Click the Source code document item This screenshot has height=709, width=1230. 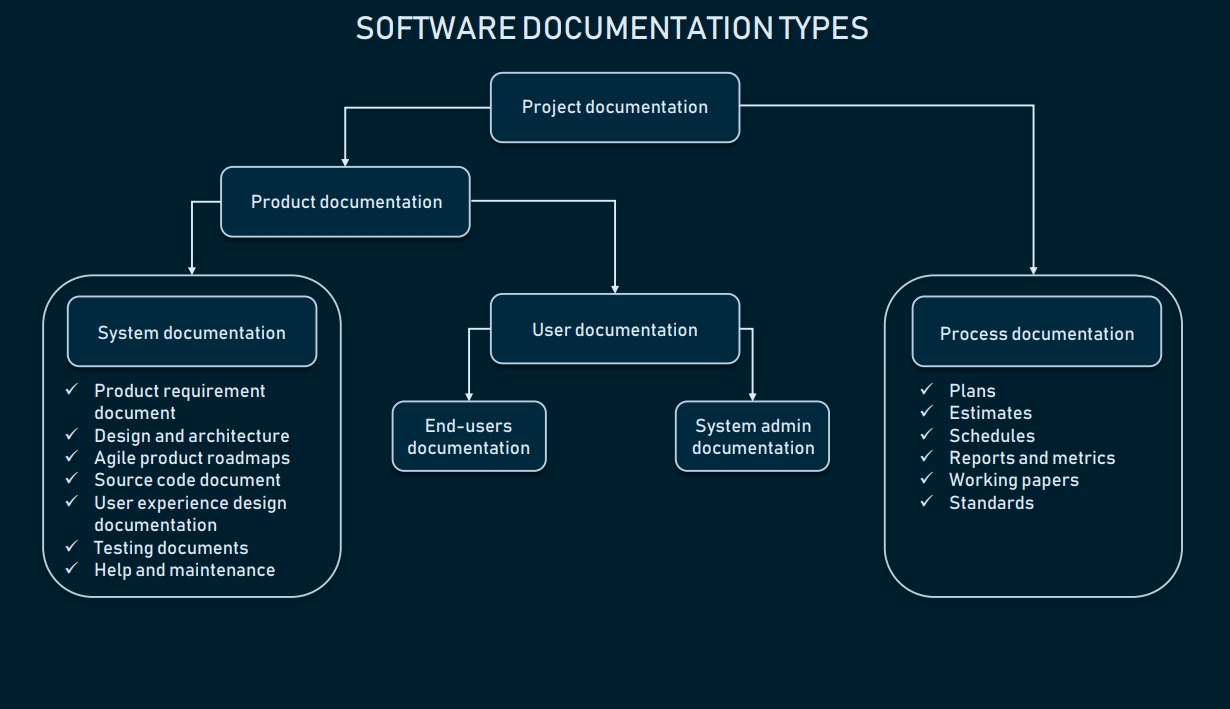187,480
